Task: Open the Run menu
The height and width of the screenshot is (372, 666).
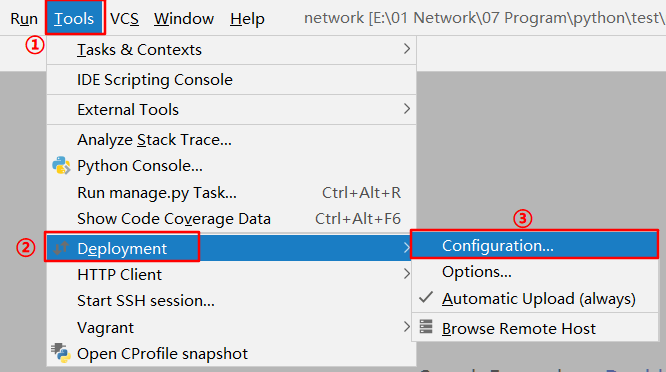Action: [24, 19]
